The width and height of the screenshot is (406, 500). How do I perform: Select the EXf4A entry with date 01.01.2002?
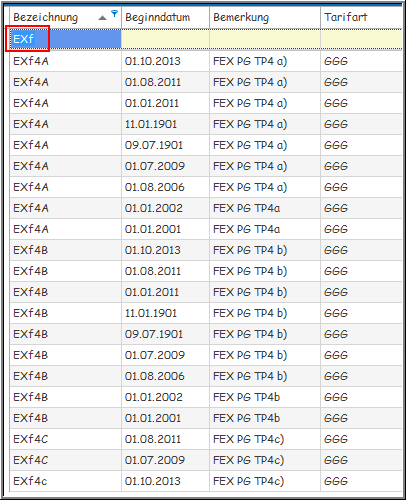206,208
